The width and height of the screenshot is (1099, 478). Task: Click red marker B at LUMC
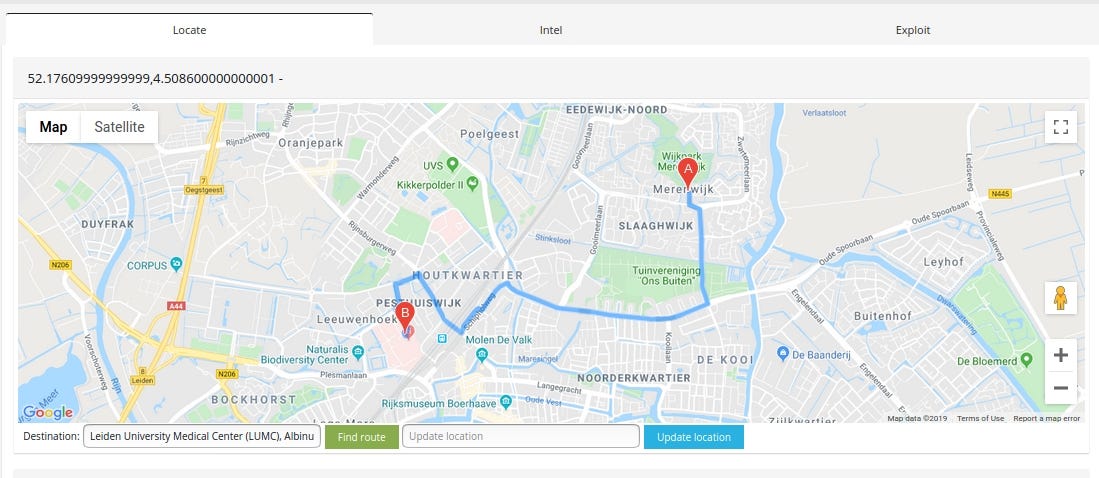tap(404, 317)
